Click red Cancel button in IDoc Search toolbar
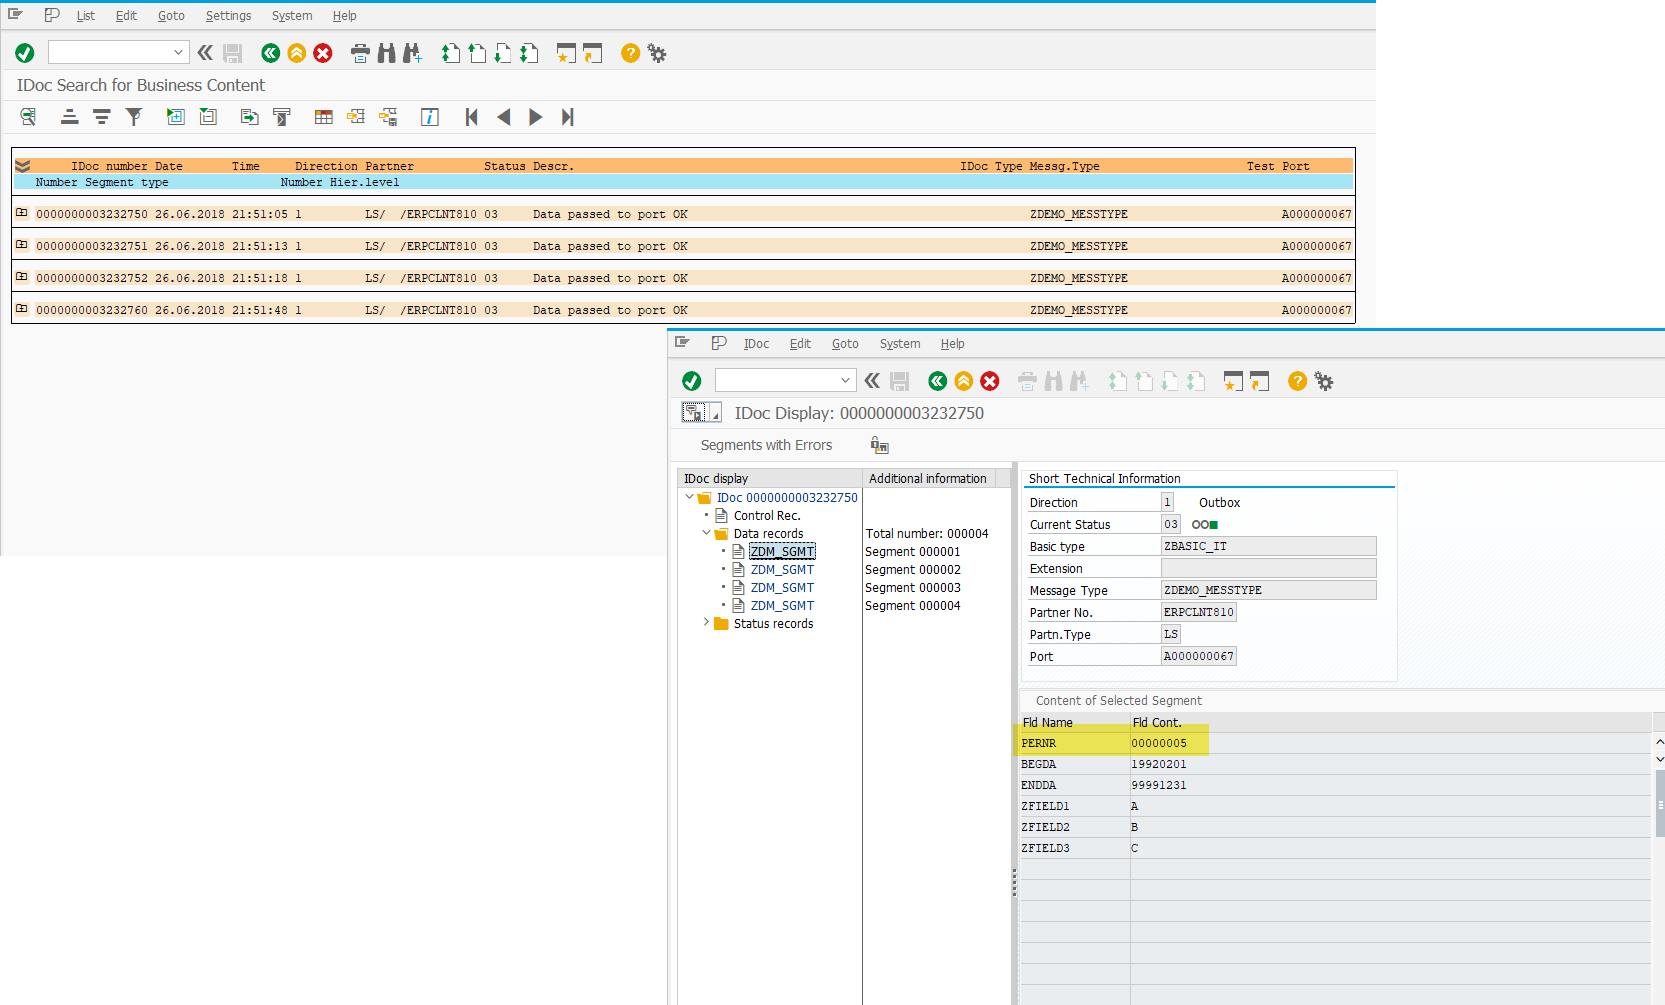This screenshot has width=1665, height=1005. pos(323,53)
